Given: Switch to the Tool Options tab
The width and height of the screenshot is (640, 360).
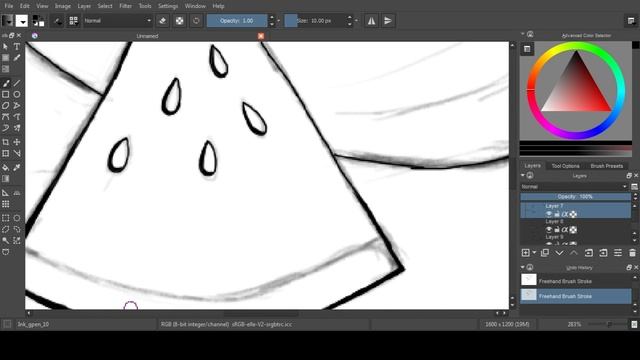Looking at the screenshot, I should click(565, 166).
